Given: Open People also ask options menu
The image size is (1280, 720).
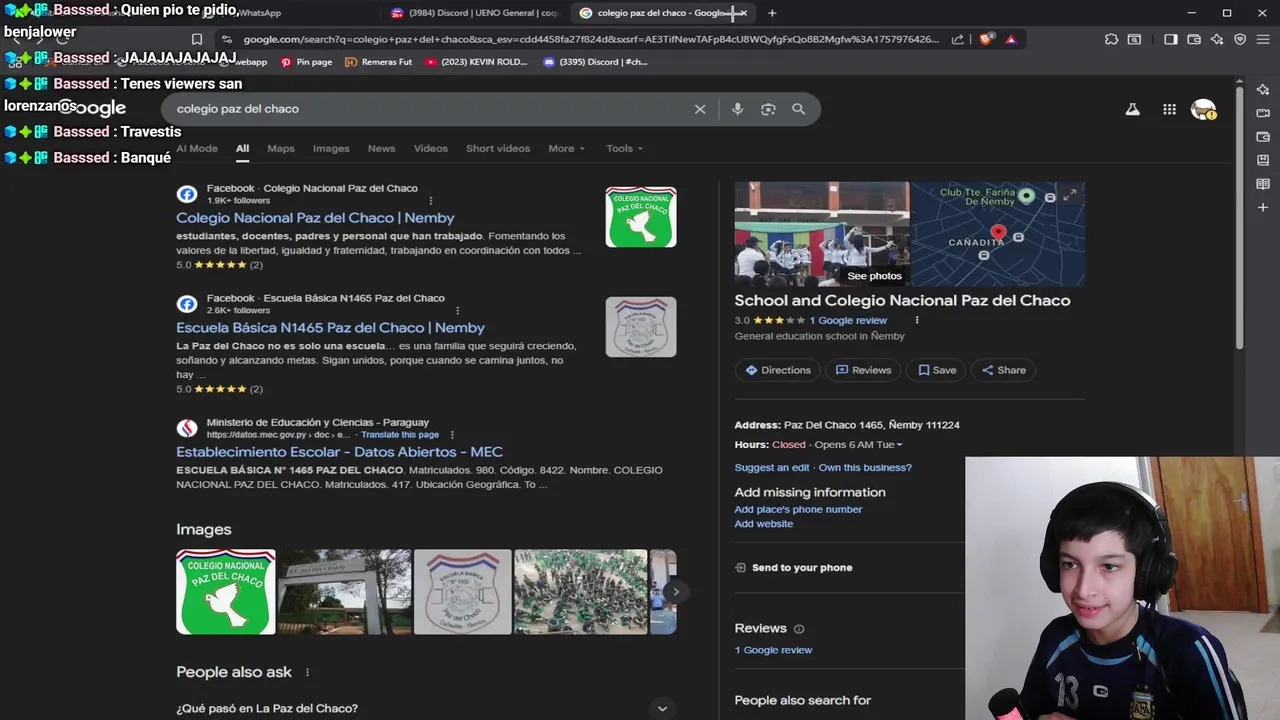Looking at the screenshot, I should click(x=307, y=673).
